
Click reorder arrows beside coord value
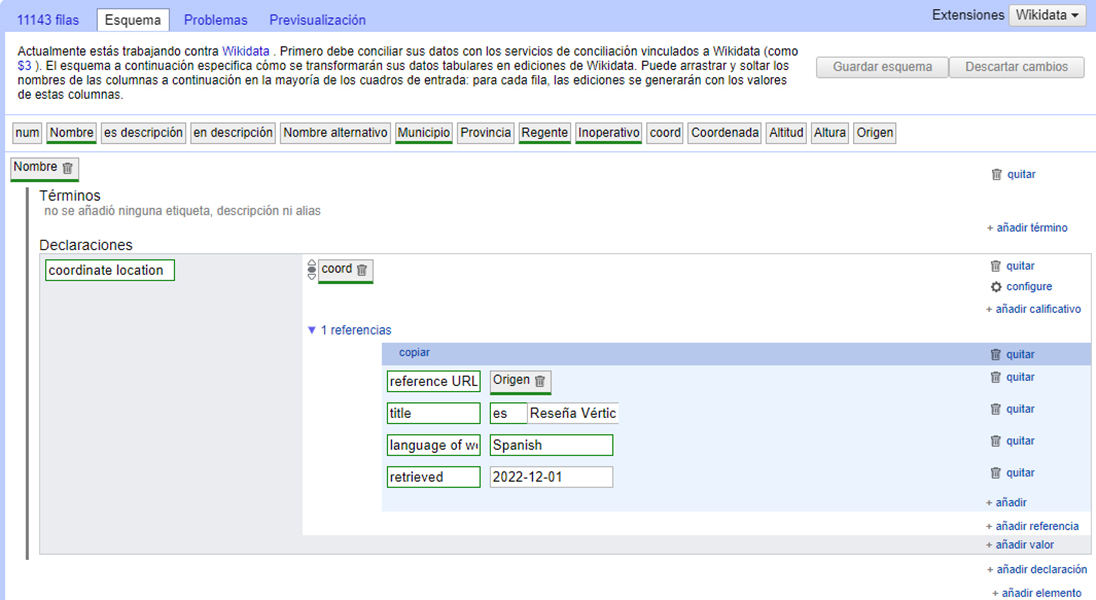tap(311, 270)
